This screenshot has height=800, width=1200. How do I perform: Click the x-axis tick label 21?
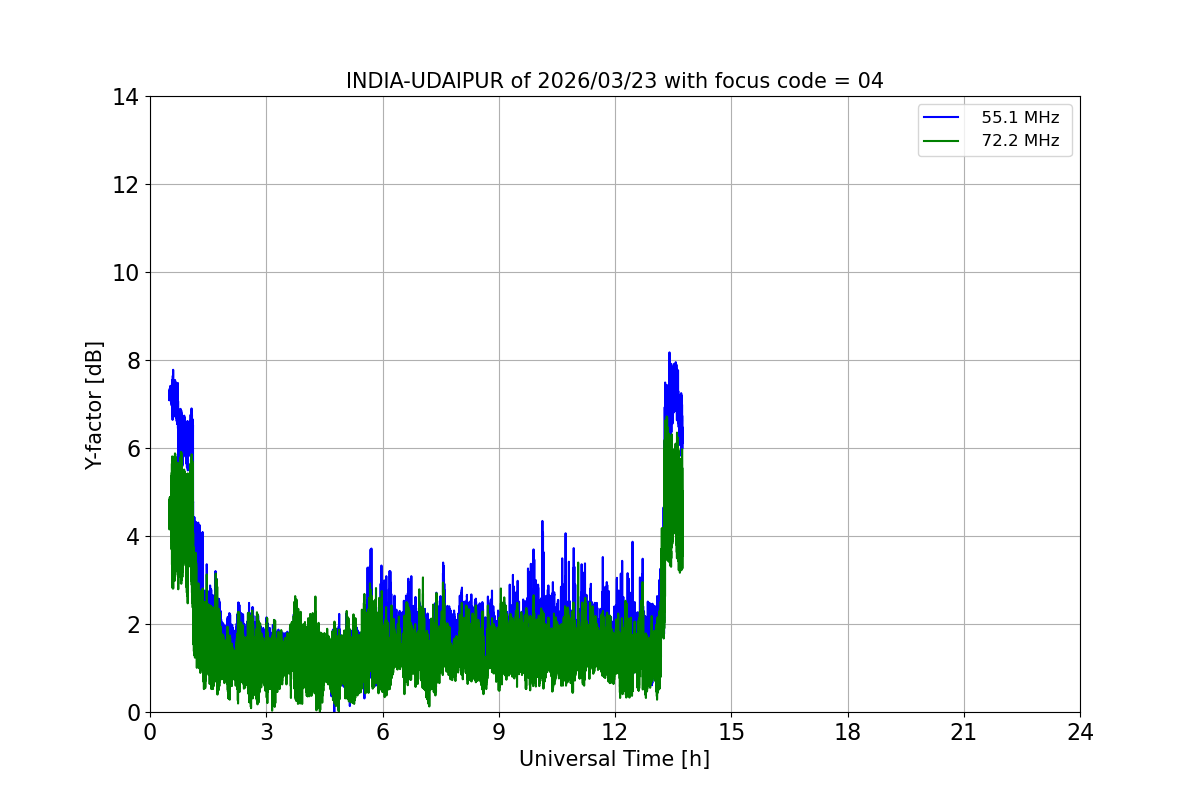click(x=964, y=732)
